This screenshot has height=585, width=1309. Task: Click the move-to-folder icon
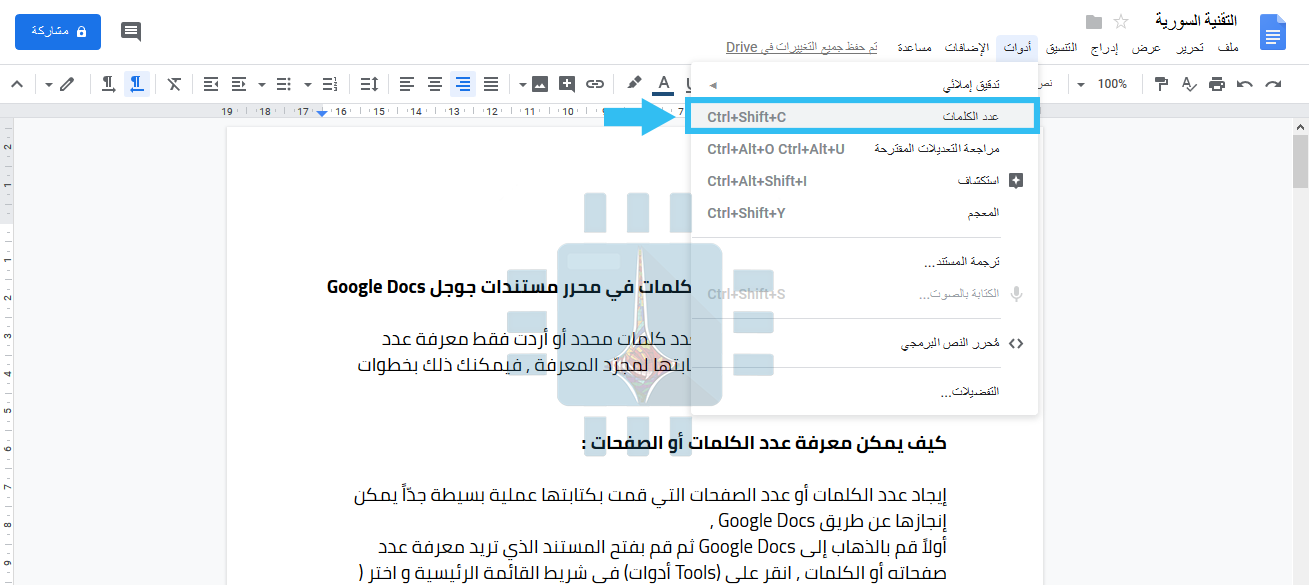point(1094,22)
